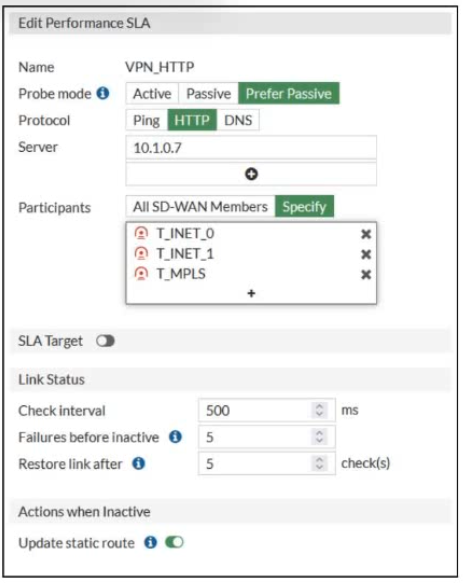The image size is (463, 584).
Task: Disable the Update static route toggle
Action: pos(174,542)
